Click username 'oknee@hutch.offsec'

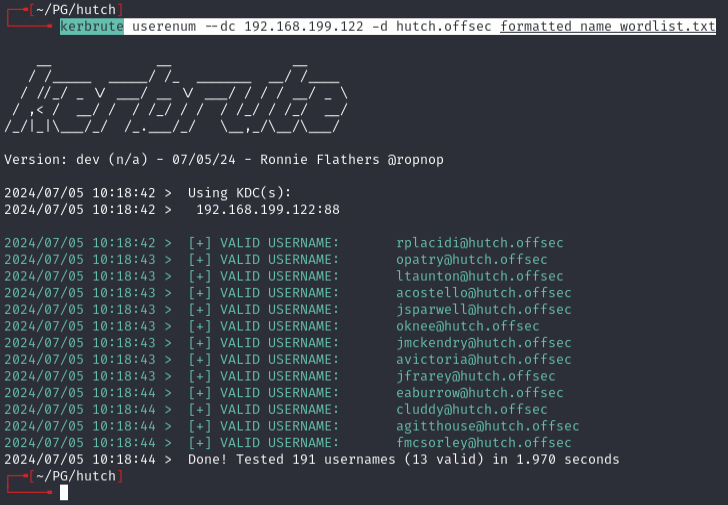[468, 326]
